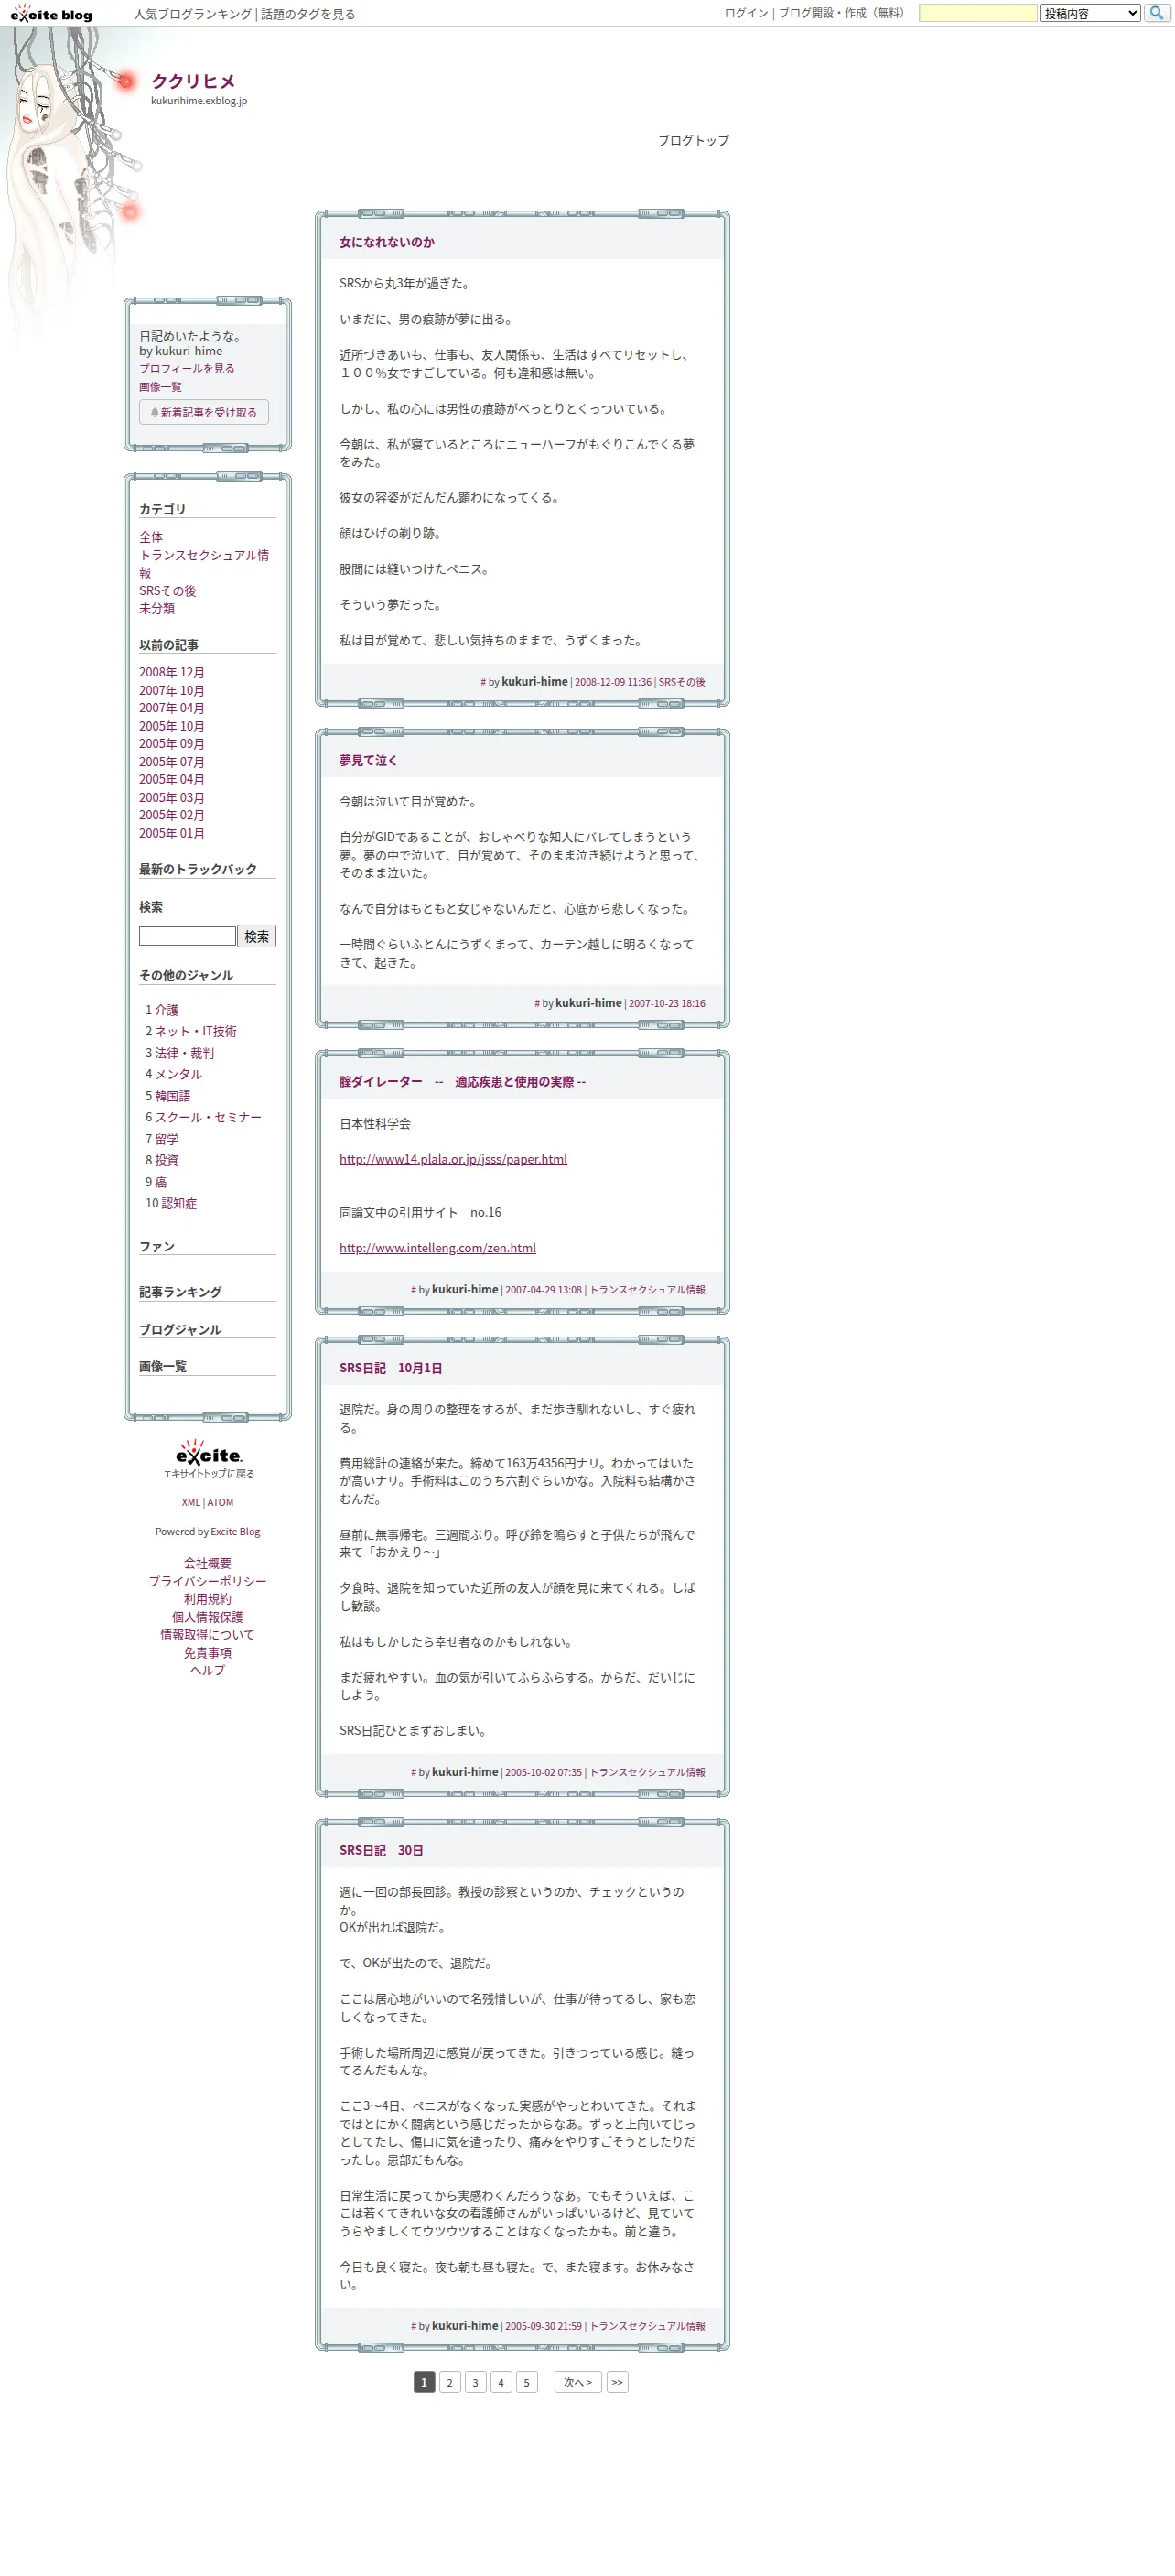The width and height of the screenshot is (1175, 2576).
Task: Open the 韓国語 genre link
Action: 173,1096
